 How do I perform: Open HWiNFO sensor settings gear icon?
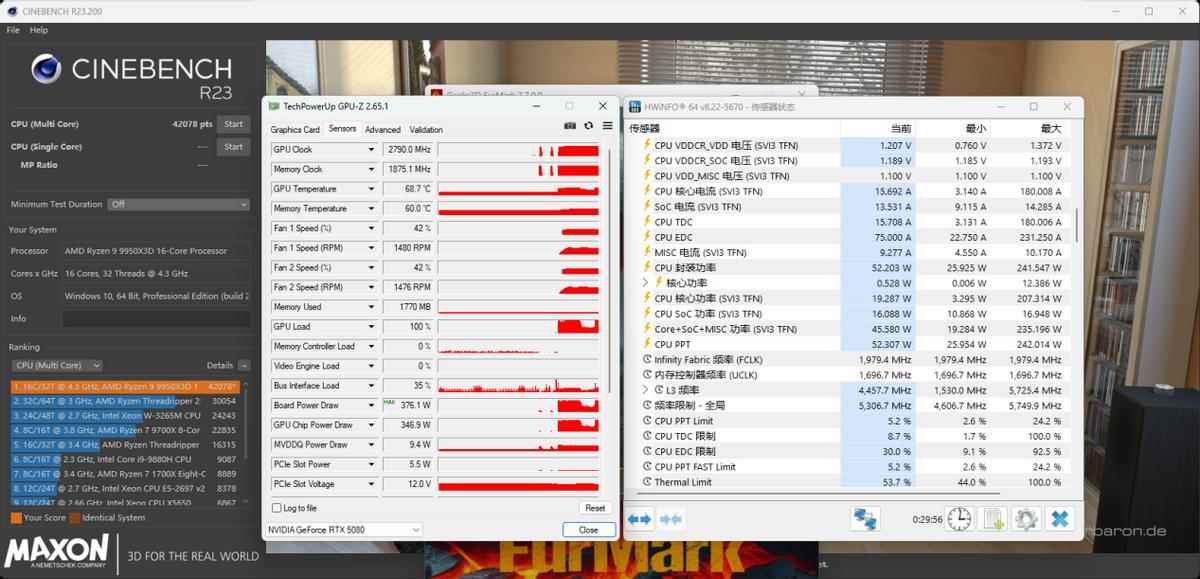(1026, 519)
